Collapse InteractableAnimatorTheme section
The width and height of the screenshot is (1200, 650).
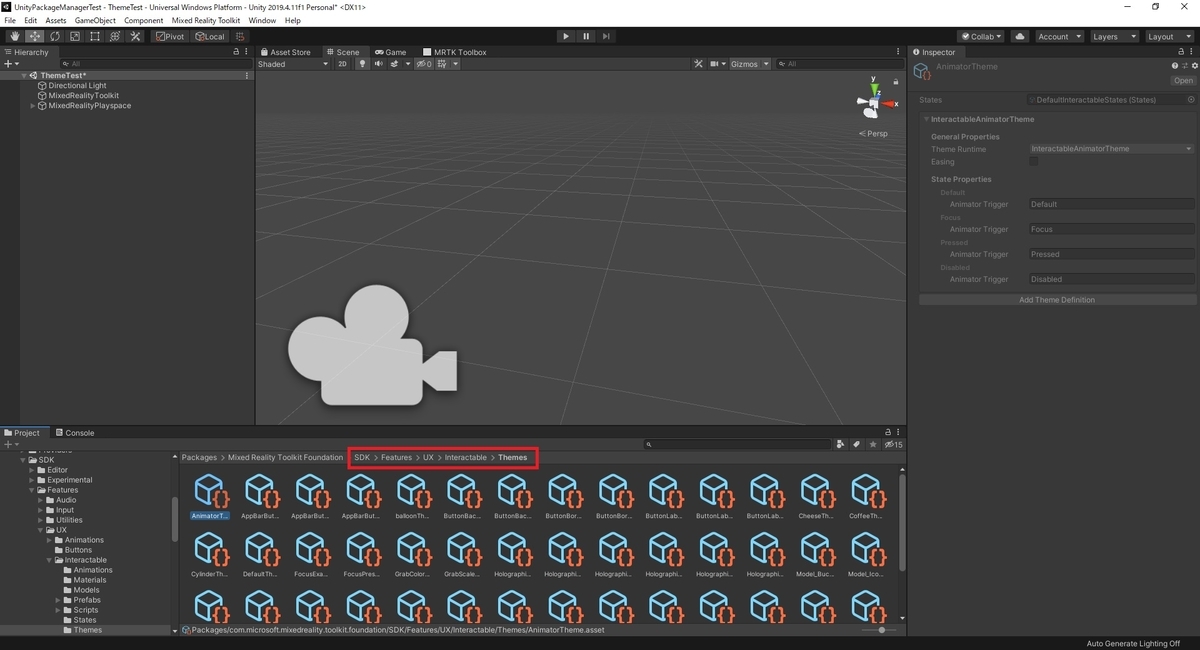pyautogui.click(x=926, y=119)
